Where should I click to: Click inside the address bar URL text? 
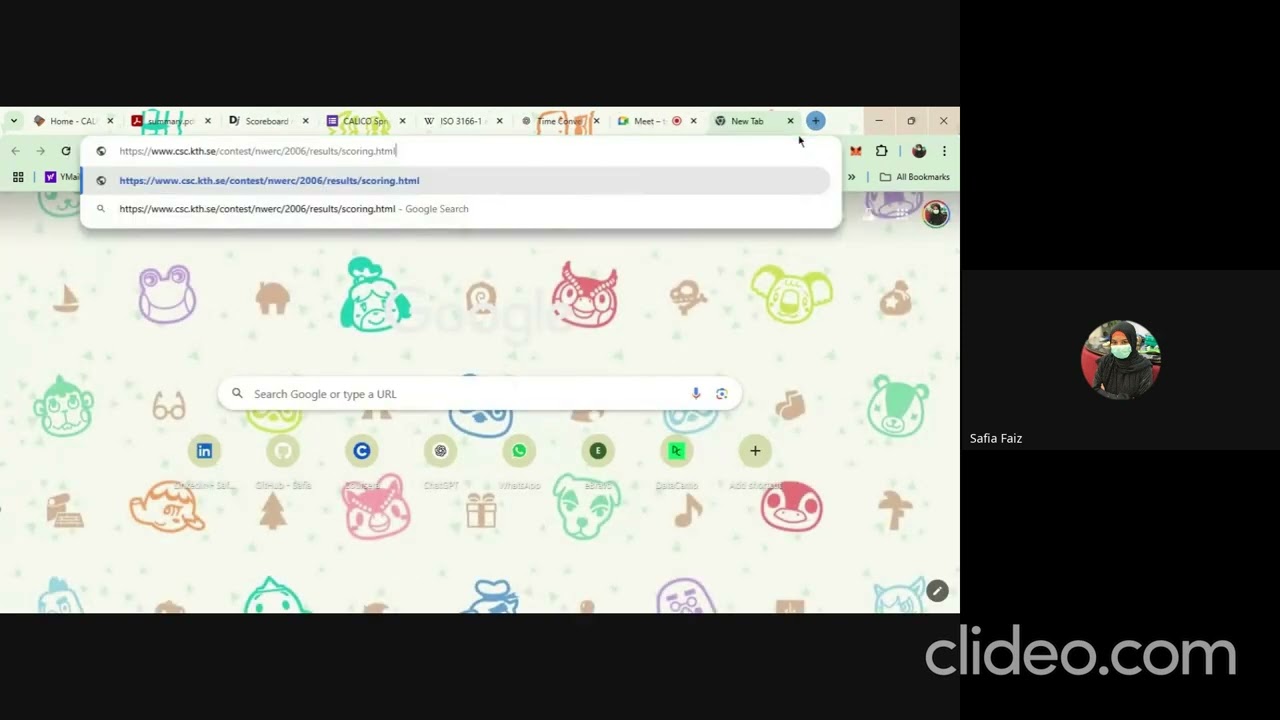pos(258,151)
